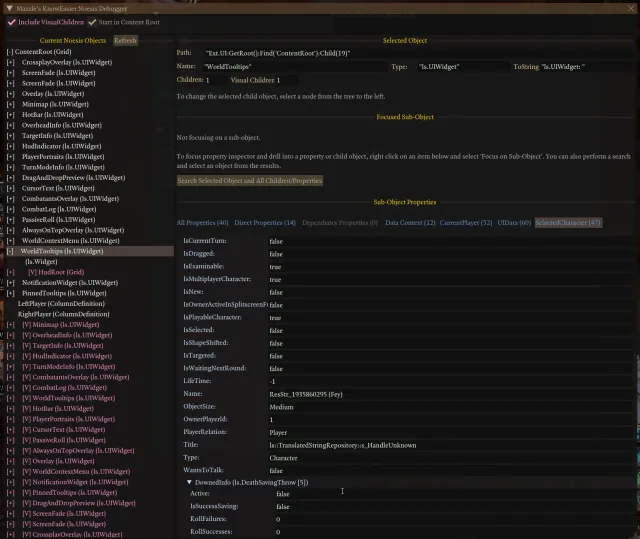
Task: Expand the Minimap (ls.UIWidget) node
Action: pyautogui.click(x=10, y=104)
